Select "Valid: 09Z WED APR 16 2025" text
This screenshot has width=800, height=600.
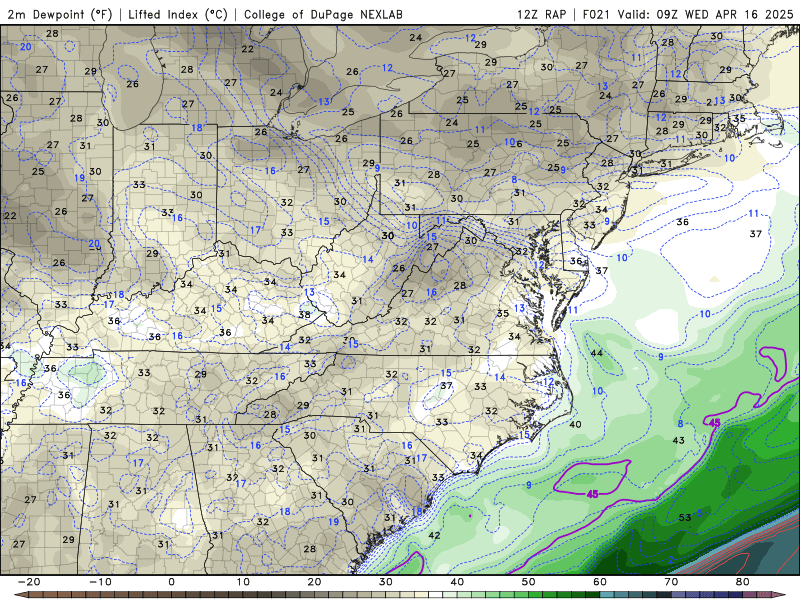tap(705, 14)
